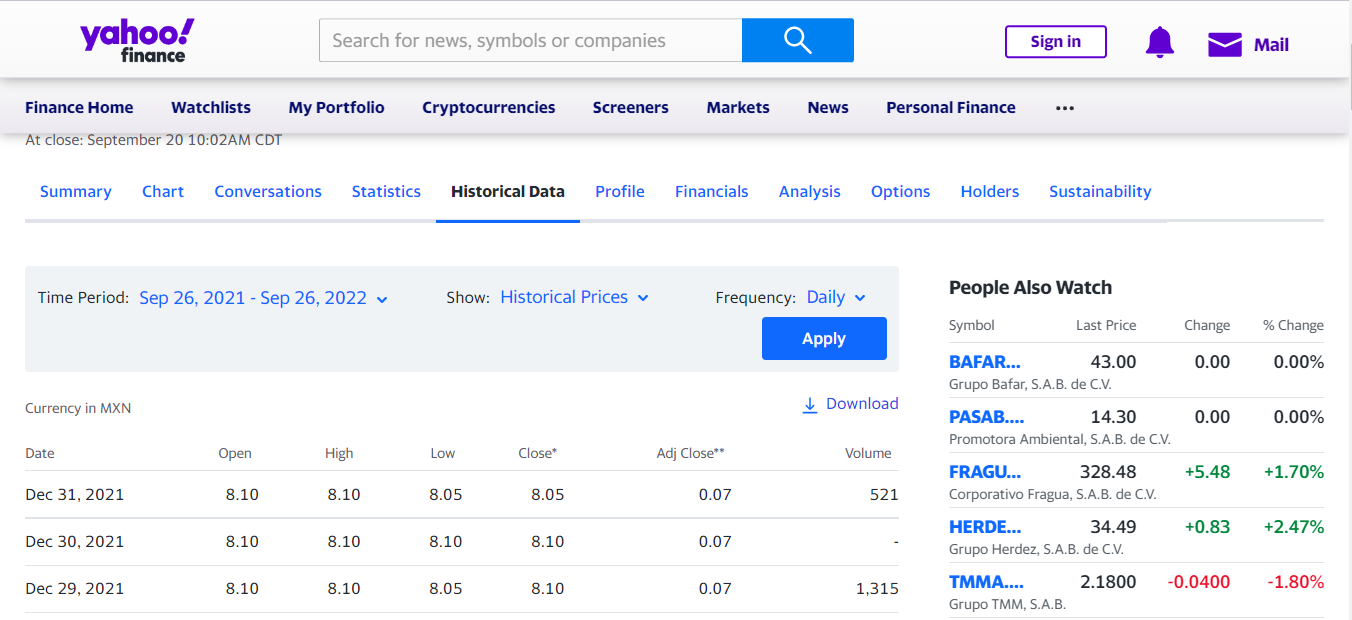This screenshot has width=1352, height=620.
Task: Click the Yahoo Finance logo
Action: [x=137, y=41]
